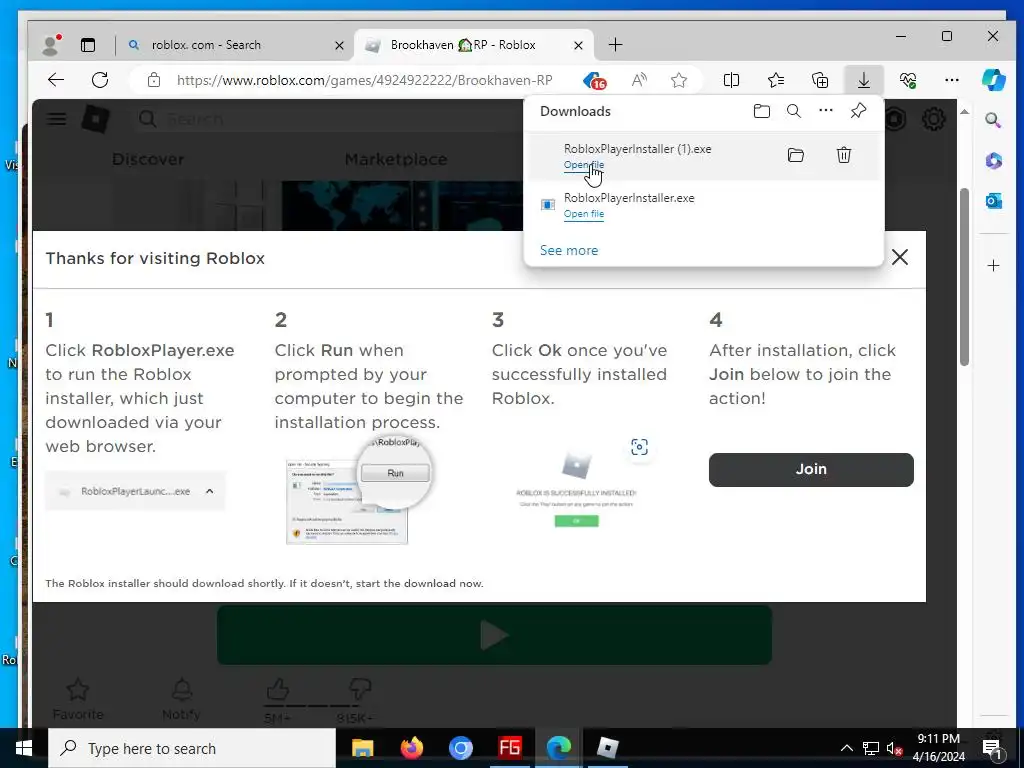Close the roblox.com - Search tab

pos(339,45)
